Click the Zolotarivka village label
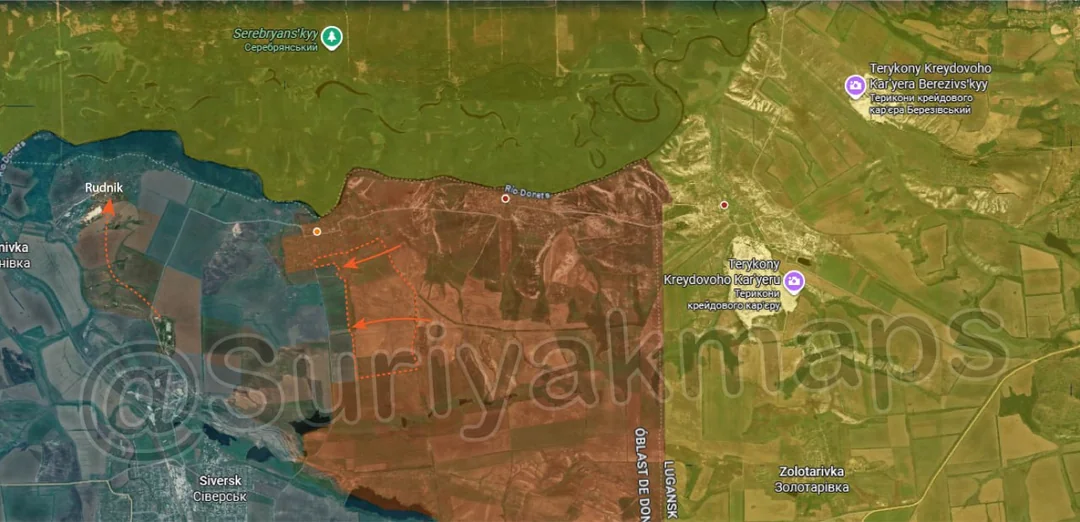1080x522 pixels. [x=813, y=478]
